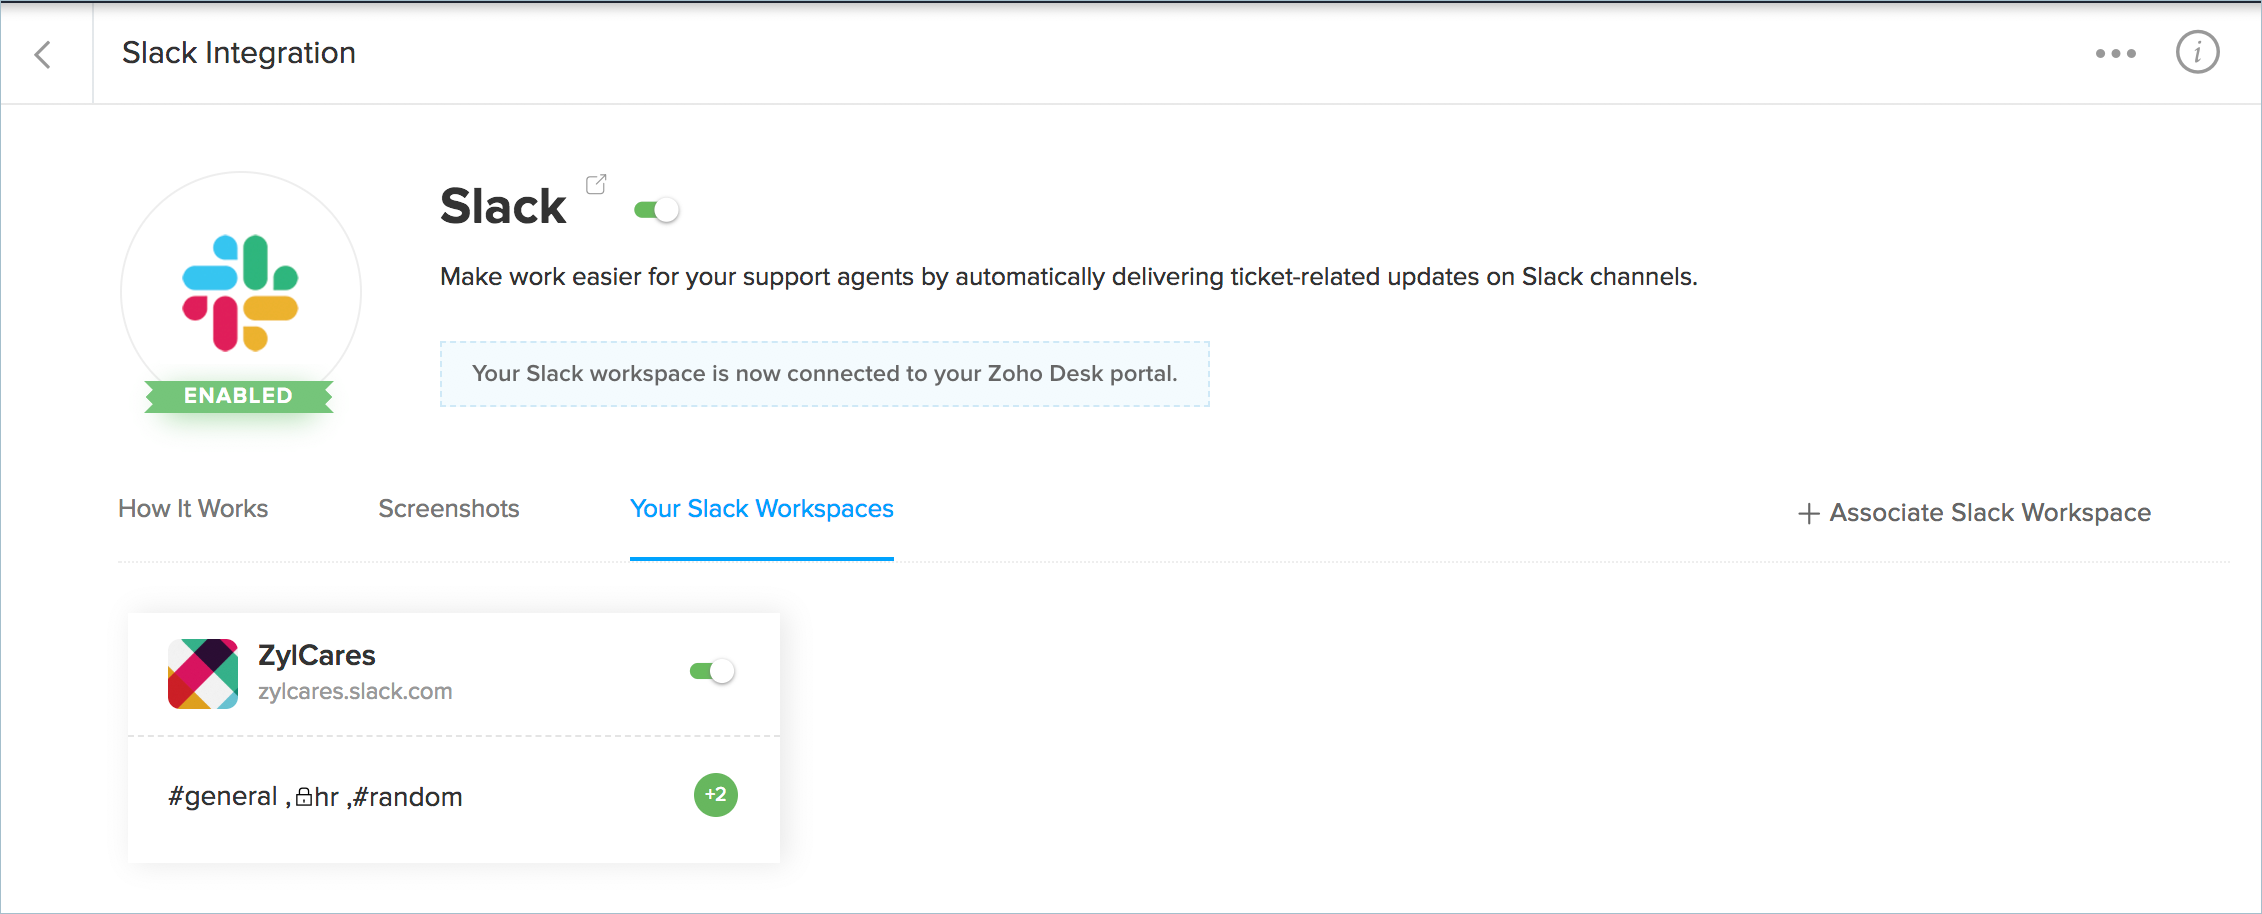Click the workspace connected notification banner
The image size is (2262, 914).
pos(824,374)
